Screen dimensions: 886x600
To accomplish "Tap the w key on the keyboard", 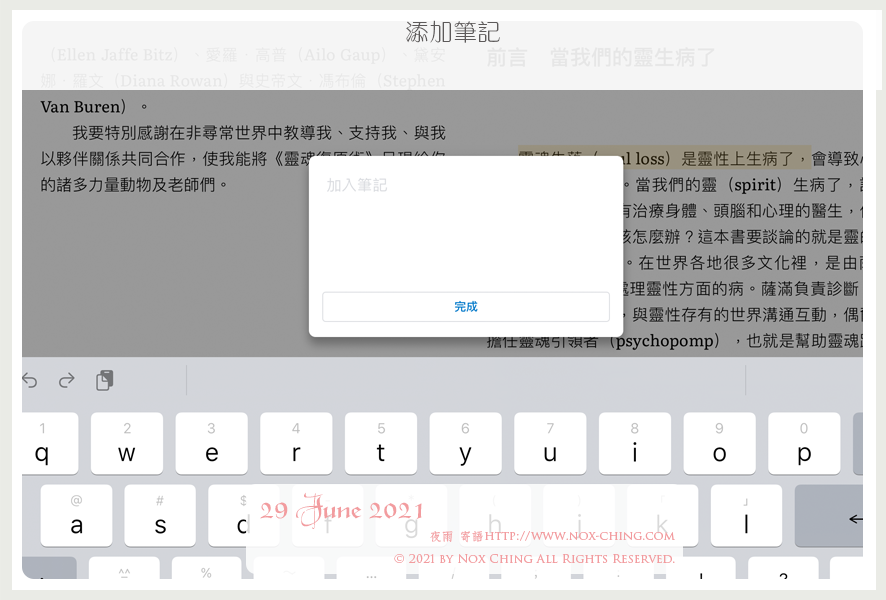I will pyautogui.click(x=127, y=444).
